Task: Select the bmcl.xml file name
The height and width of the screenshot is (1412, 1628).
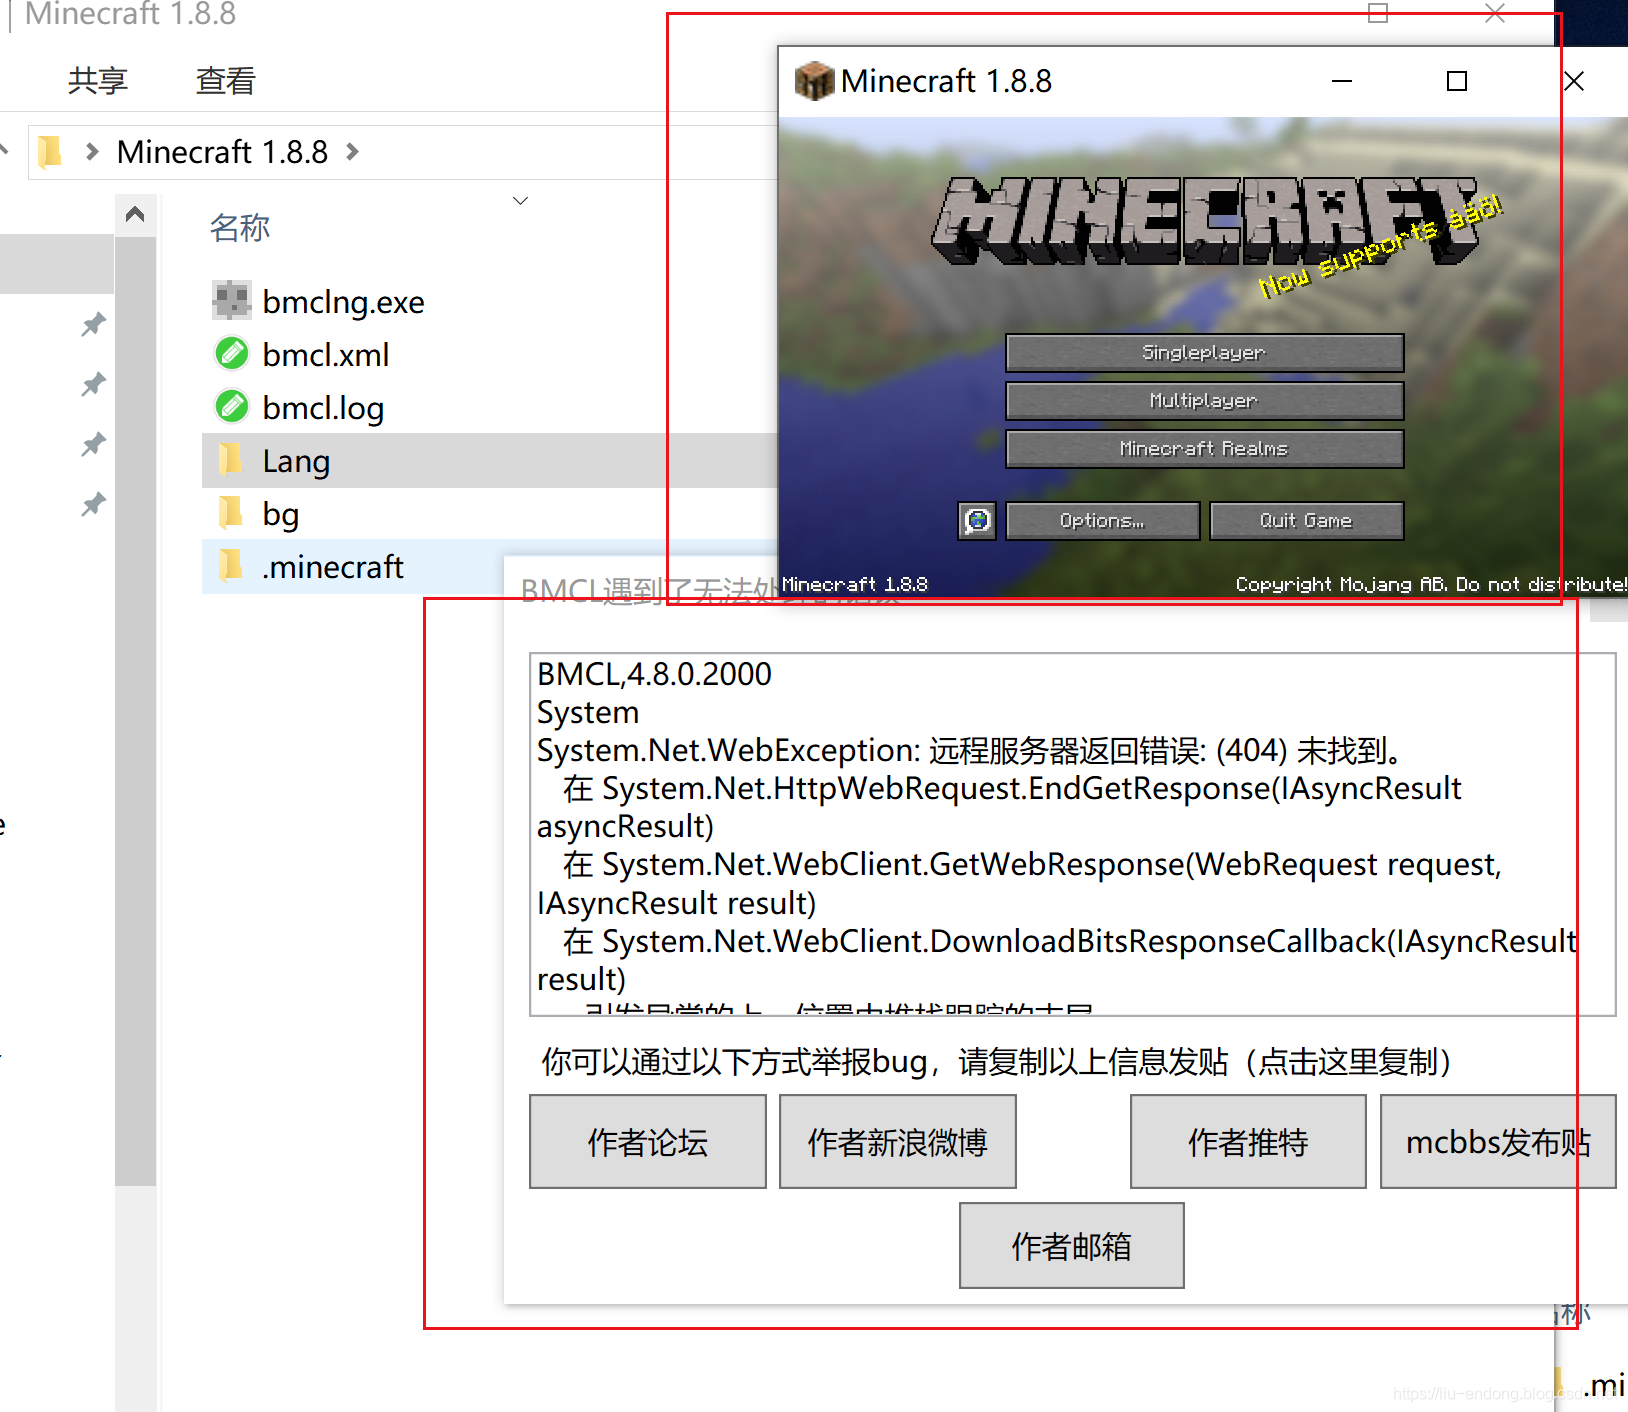Action: (x=326, y=355)
